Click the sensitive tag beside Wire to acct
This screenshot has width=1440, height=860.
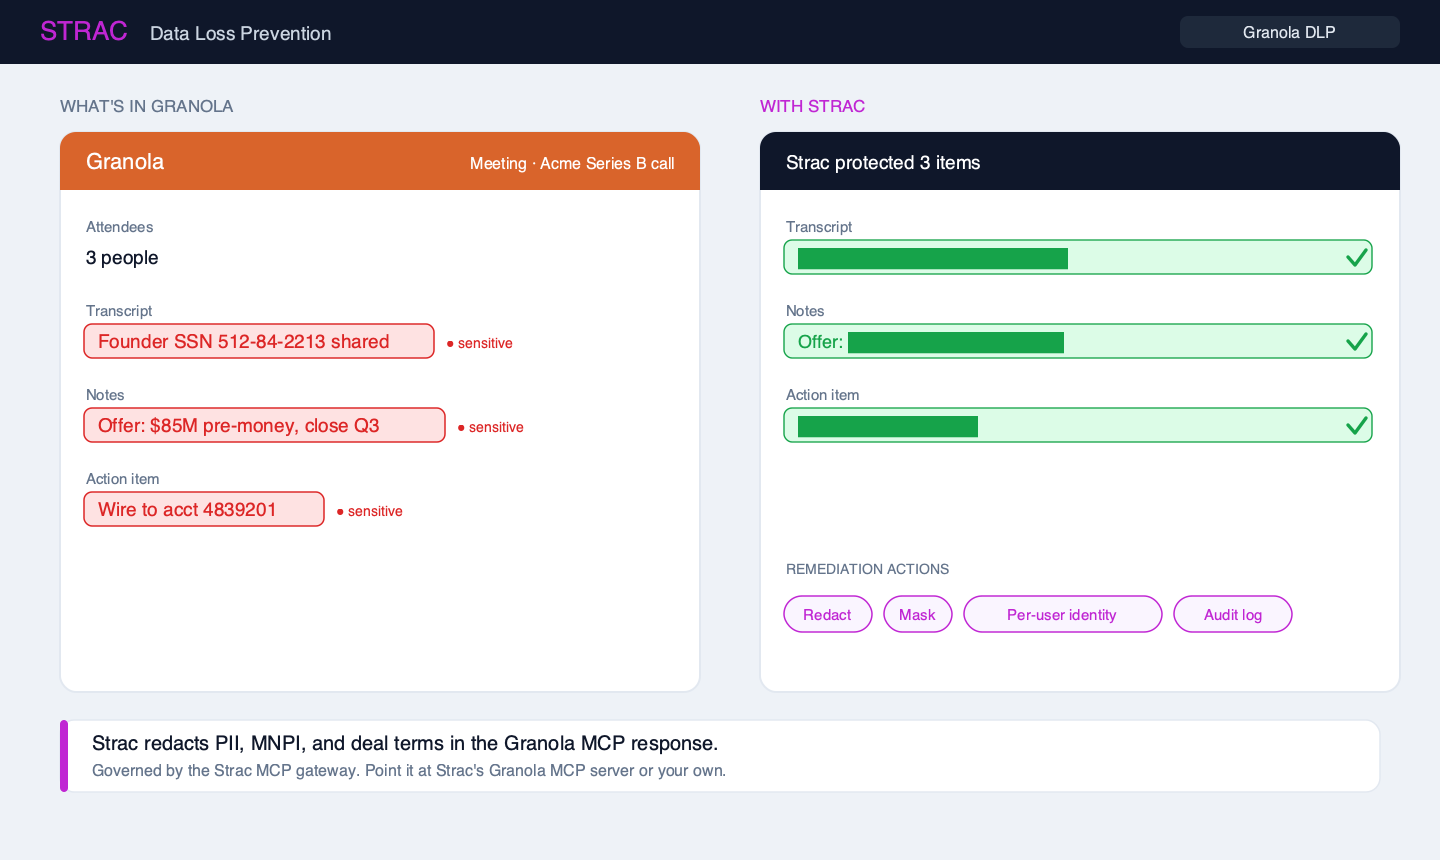370,511
